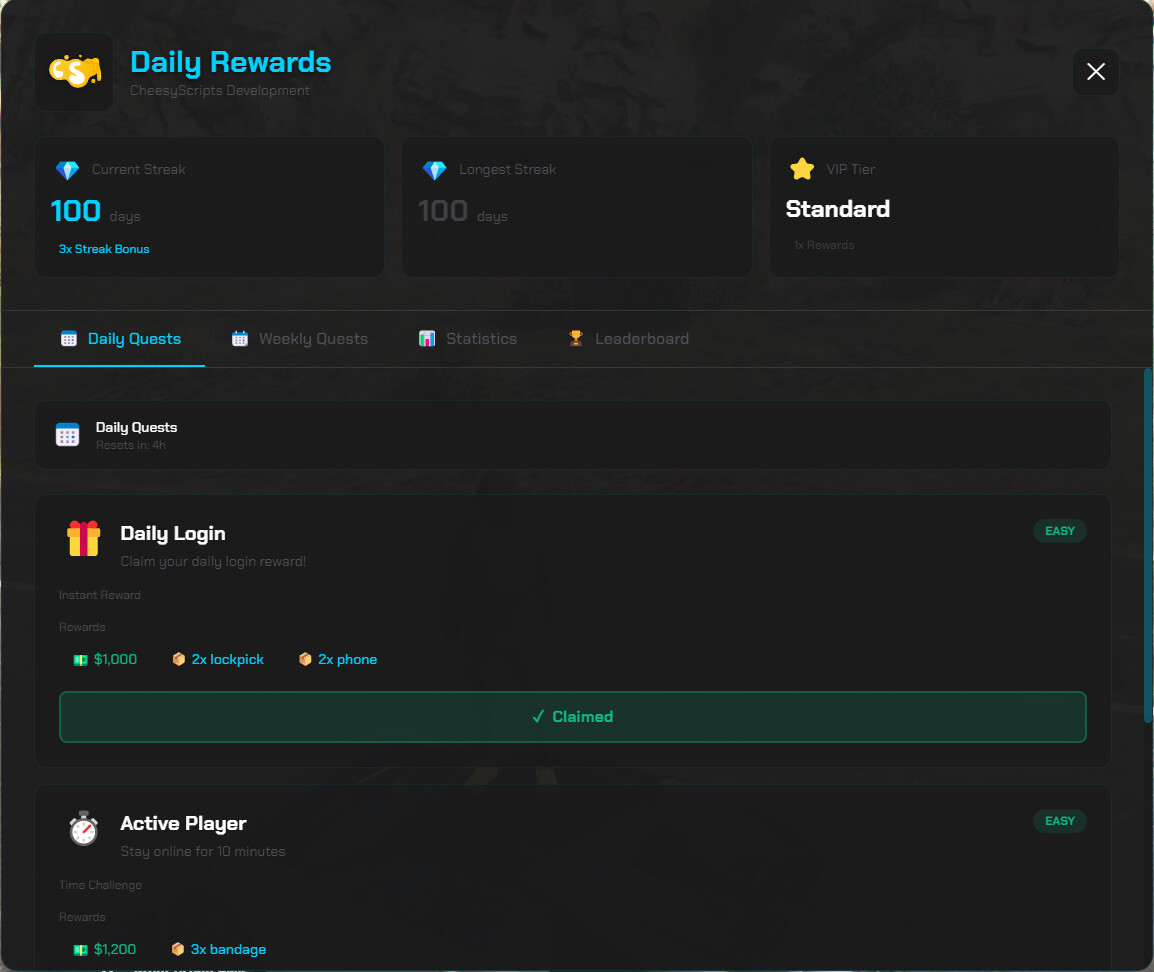Image resolution: width=1154 pixels, height=972 pixels.
Task: Click the 'Resets in: 4h' text
Action: pyautogui.click(x=130, y=445)
